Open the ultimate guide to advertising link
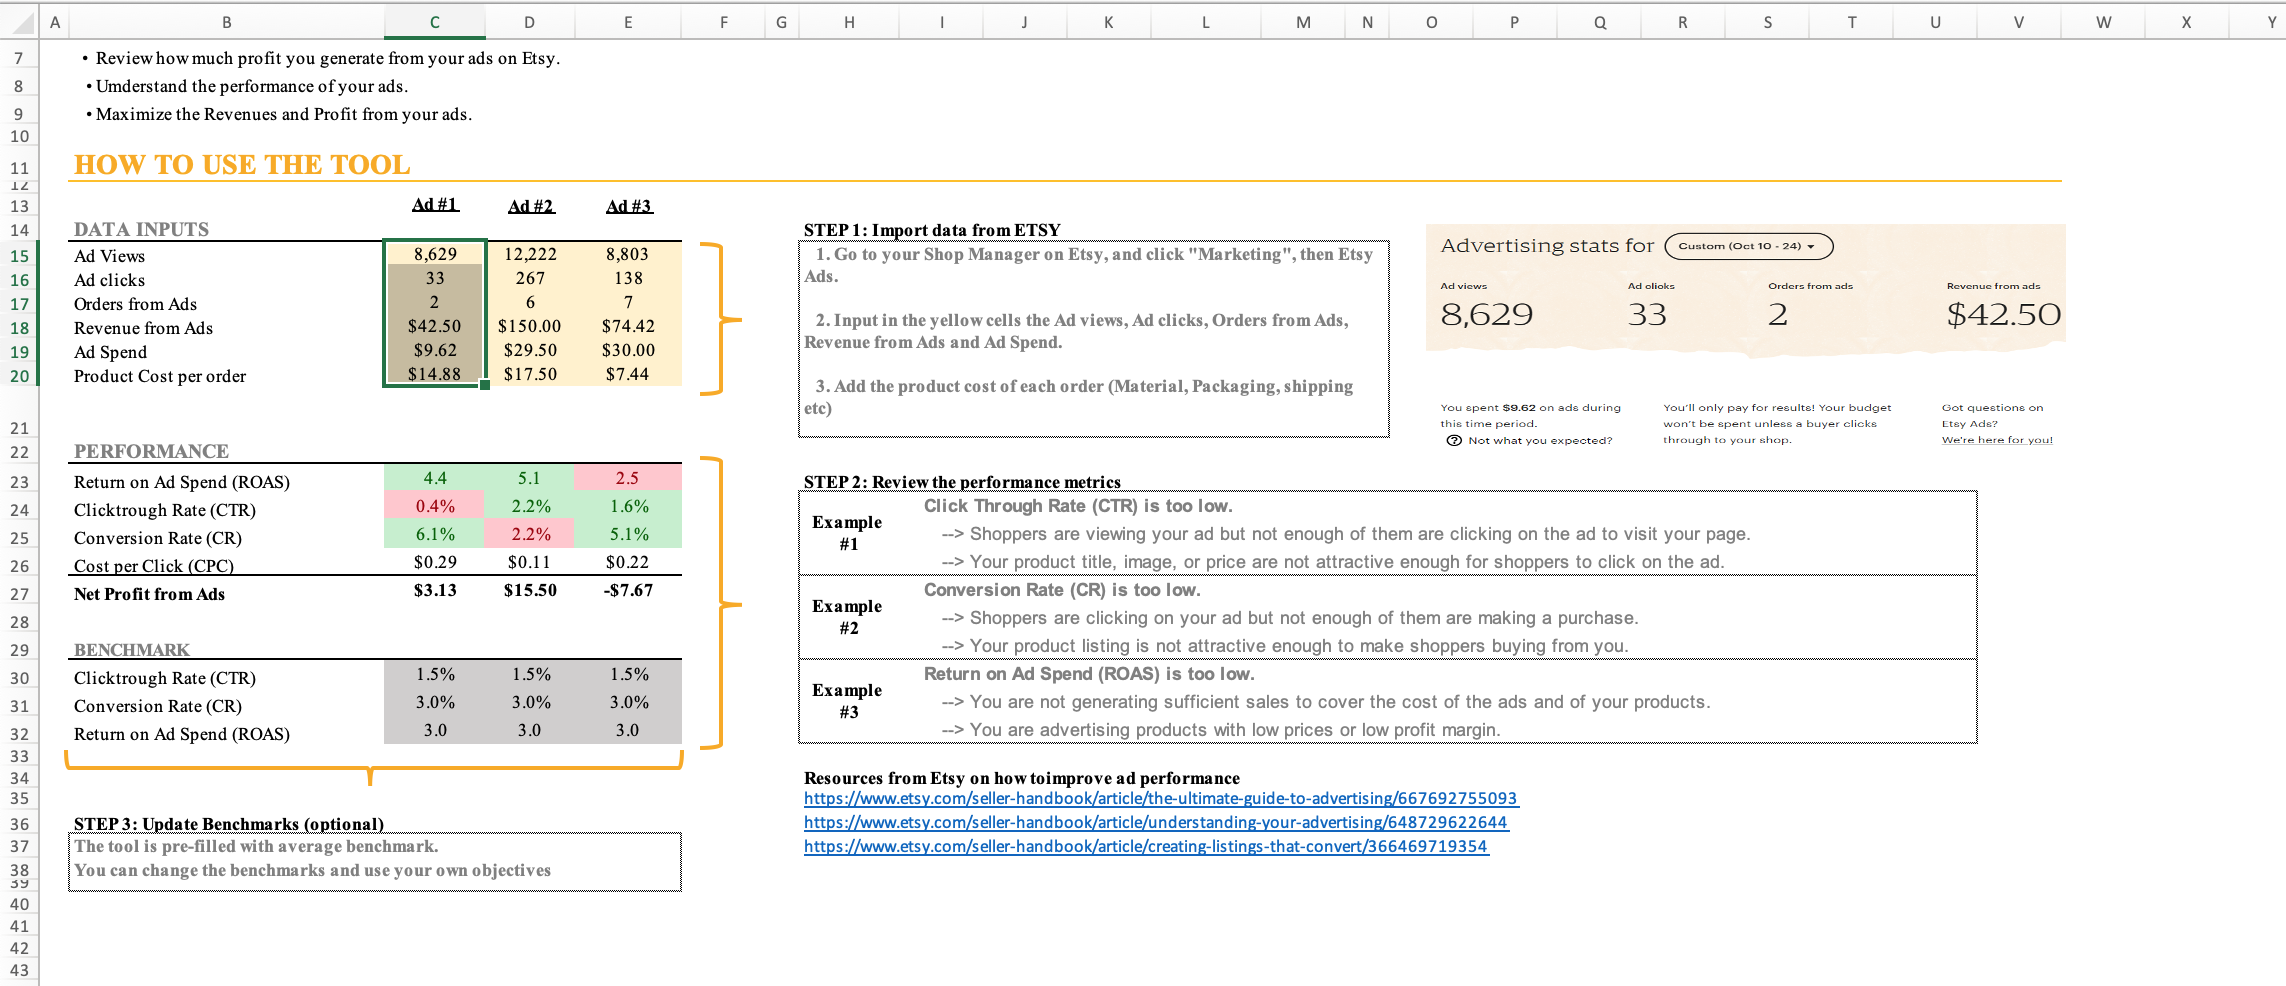 [x=1161, y=798]
